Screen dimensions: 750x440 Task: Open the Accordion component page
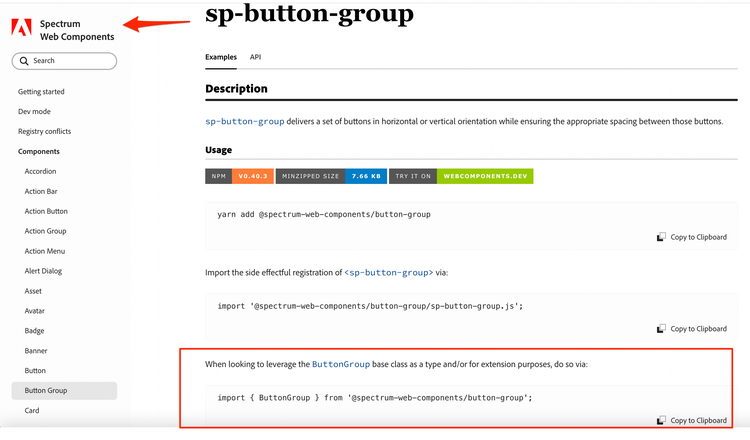[41, 172]
